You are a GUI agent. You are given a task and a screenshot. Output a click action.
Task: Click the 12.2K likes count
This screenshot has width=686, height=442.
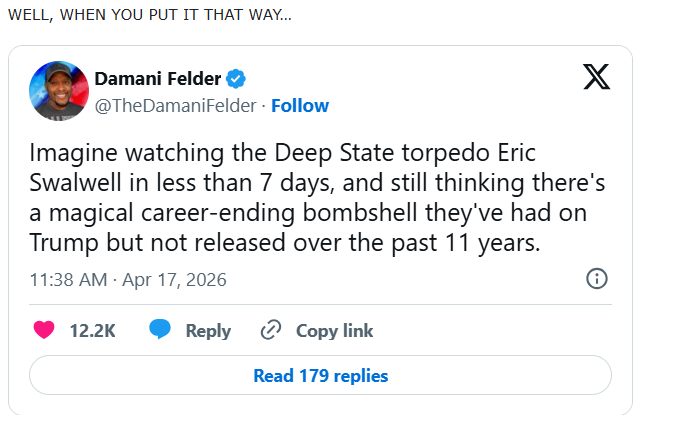92,331
